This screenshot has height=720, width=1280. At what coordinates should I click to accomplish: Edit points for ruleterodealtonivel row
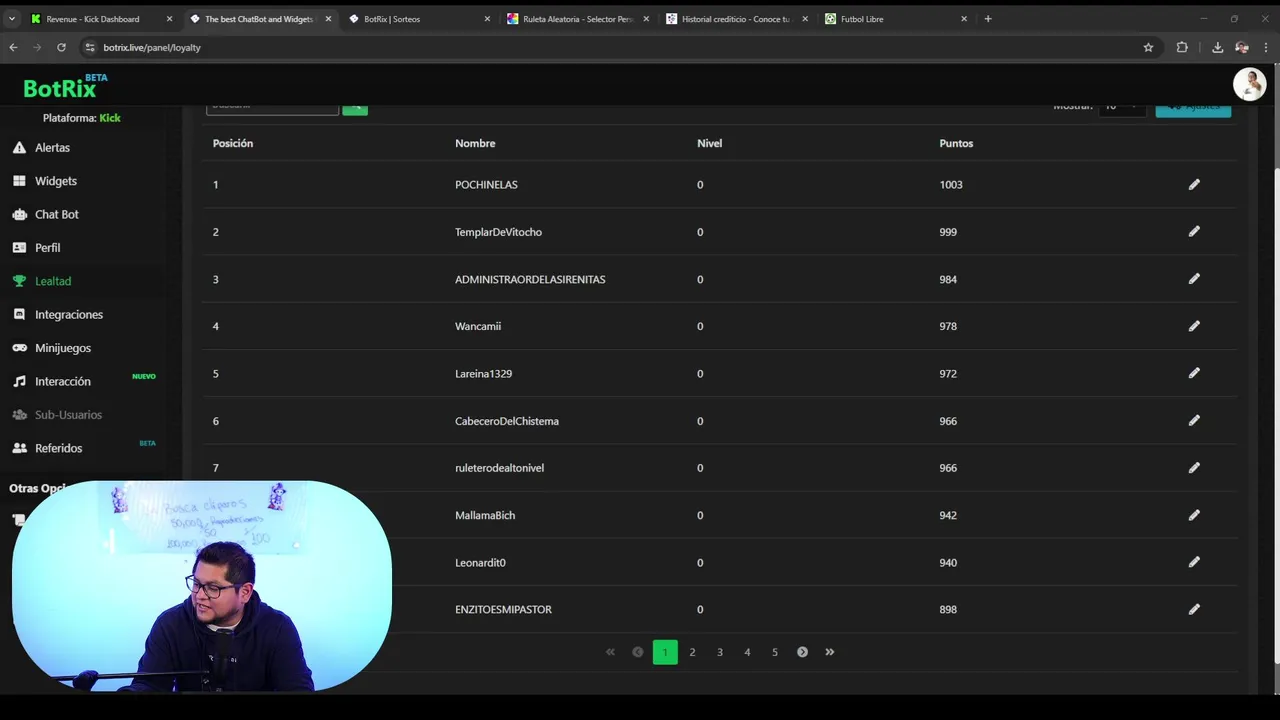point(1194,467)
